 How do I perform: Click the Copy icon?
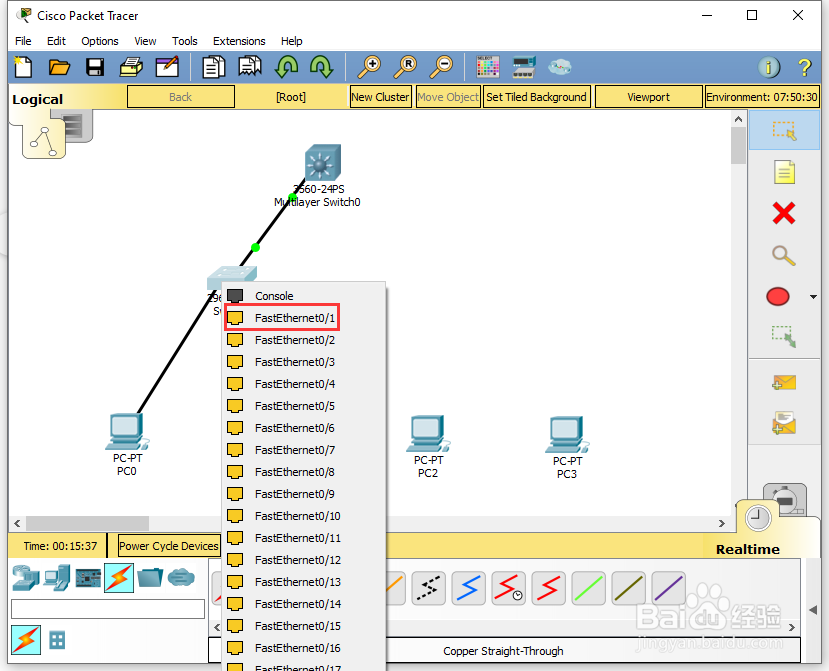(x=214, y=68)
